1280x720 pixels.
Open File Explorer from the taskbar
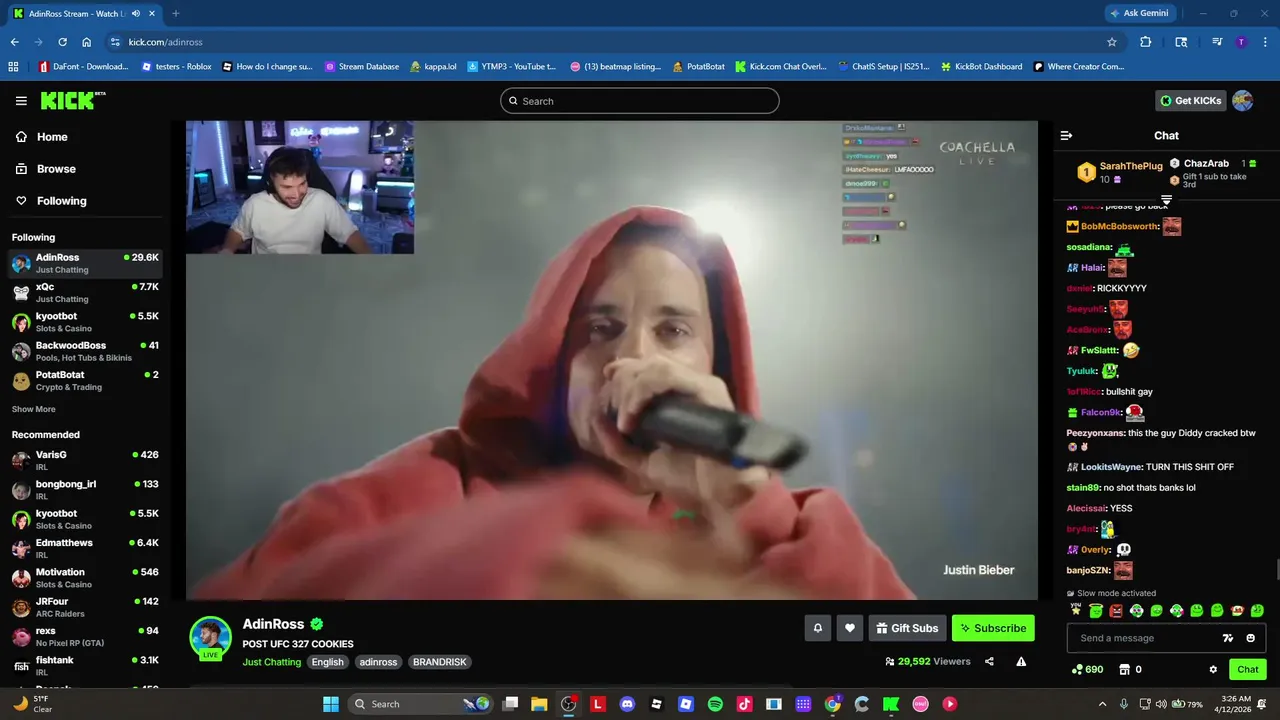(x=539, y=704)
